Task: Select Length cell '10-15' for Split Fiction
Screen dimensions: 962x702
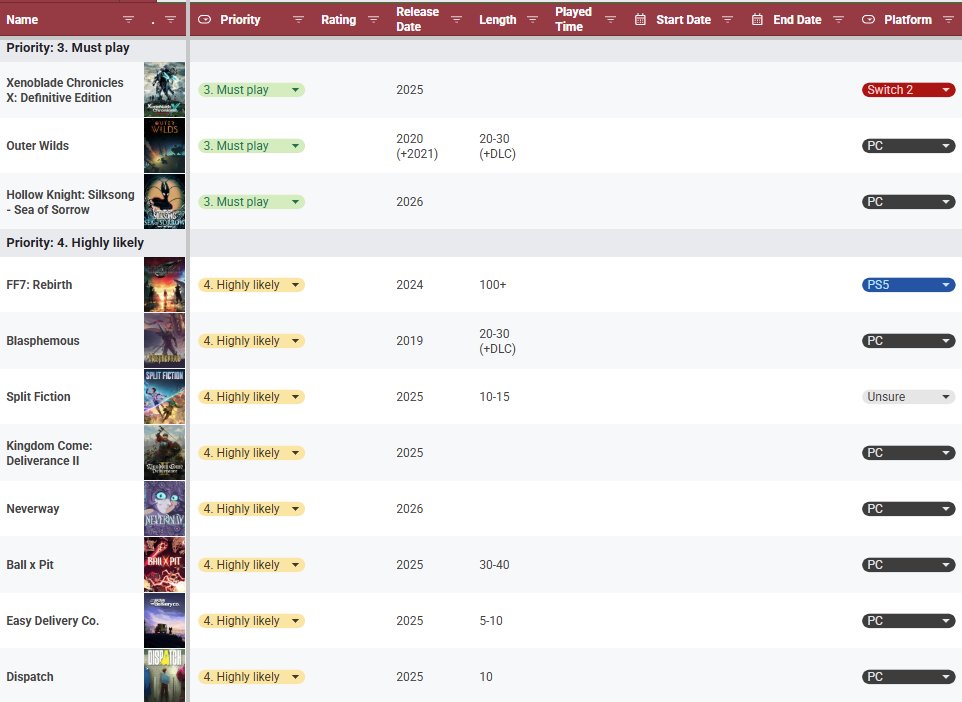Action: coord(509,396)
